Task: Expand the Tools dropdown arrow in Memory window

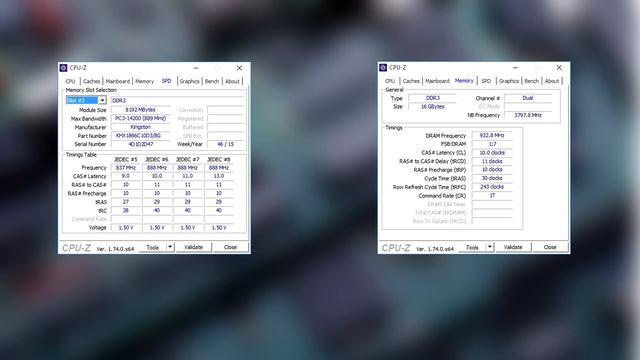Action: [489, 247]
